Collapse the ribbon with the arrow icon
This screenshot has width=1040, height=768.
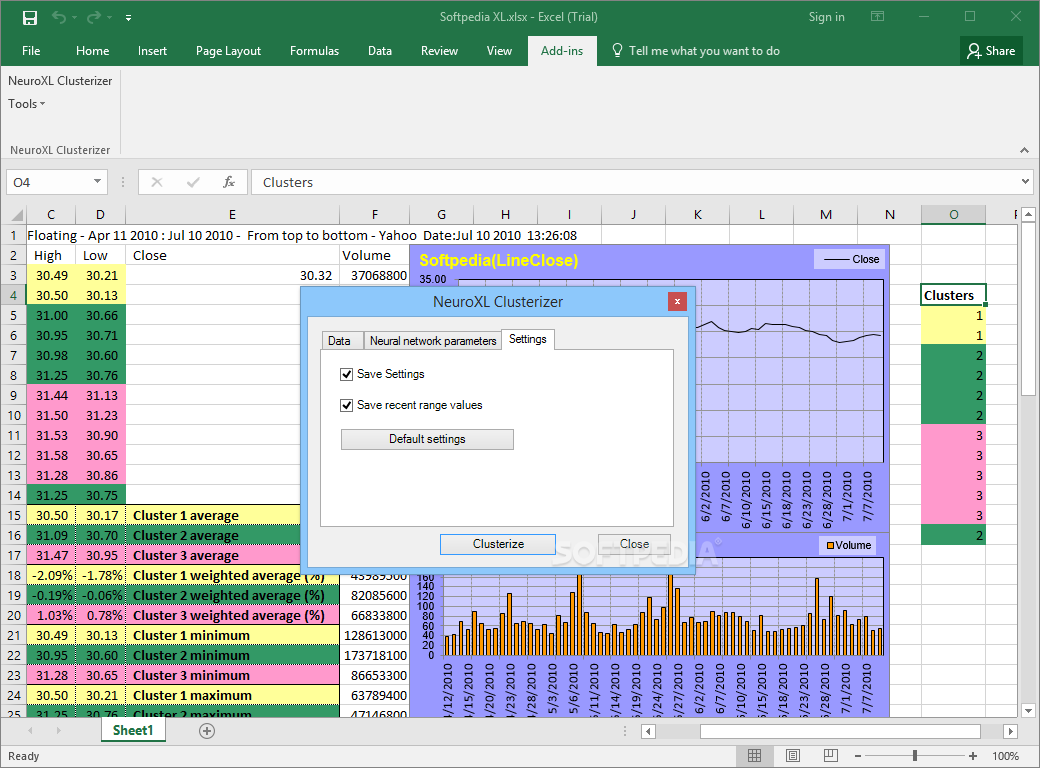click(x=1023, y=149)
